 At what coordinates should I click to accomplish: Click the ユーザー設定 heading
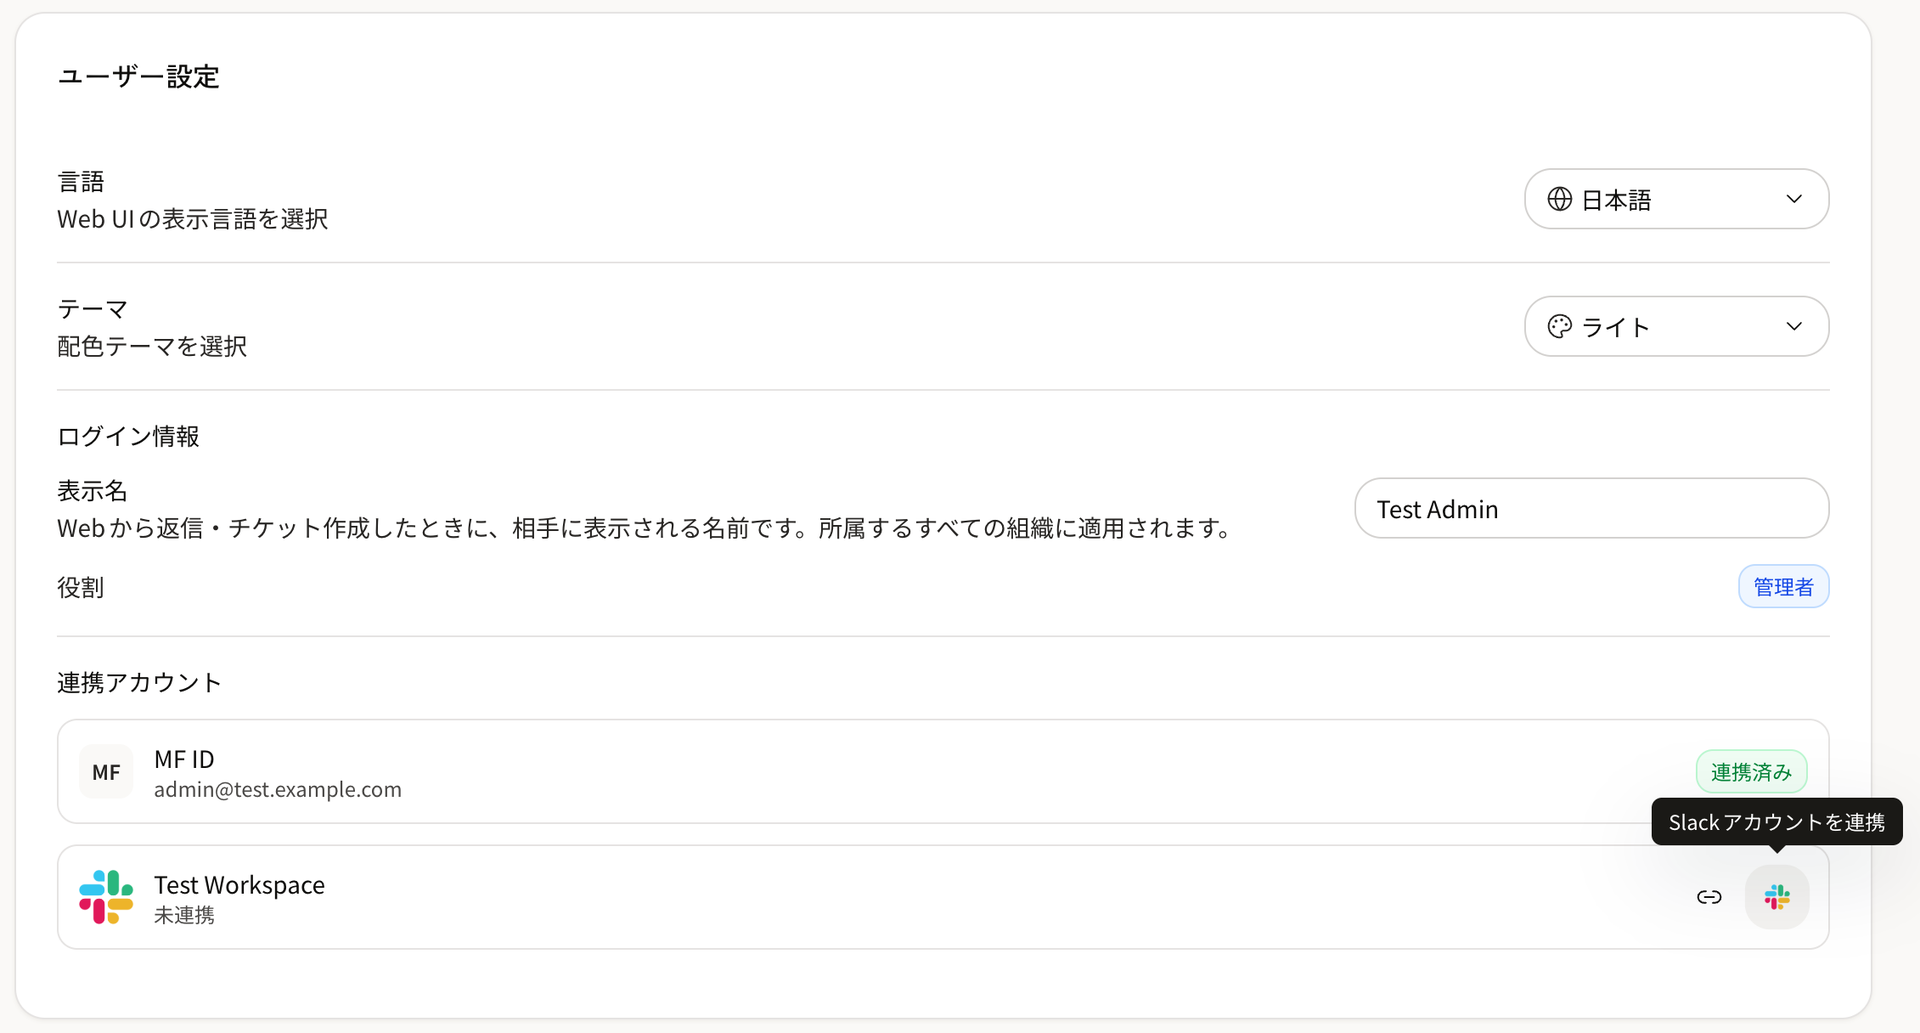click(138, 76)
